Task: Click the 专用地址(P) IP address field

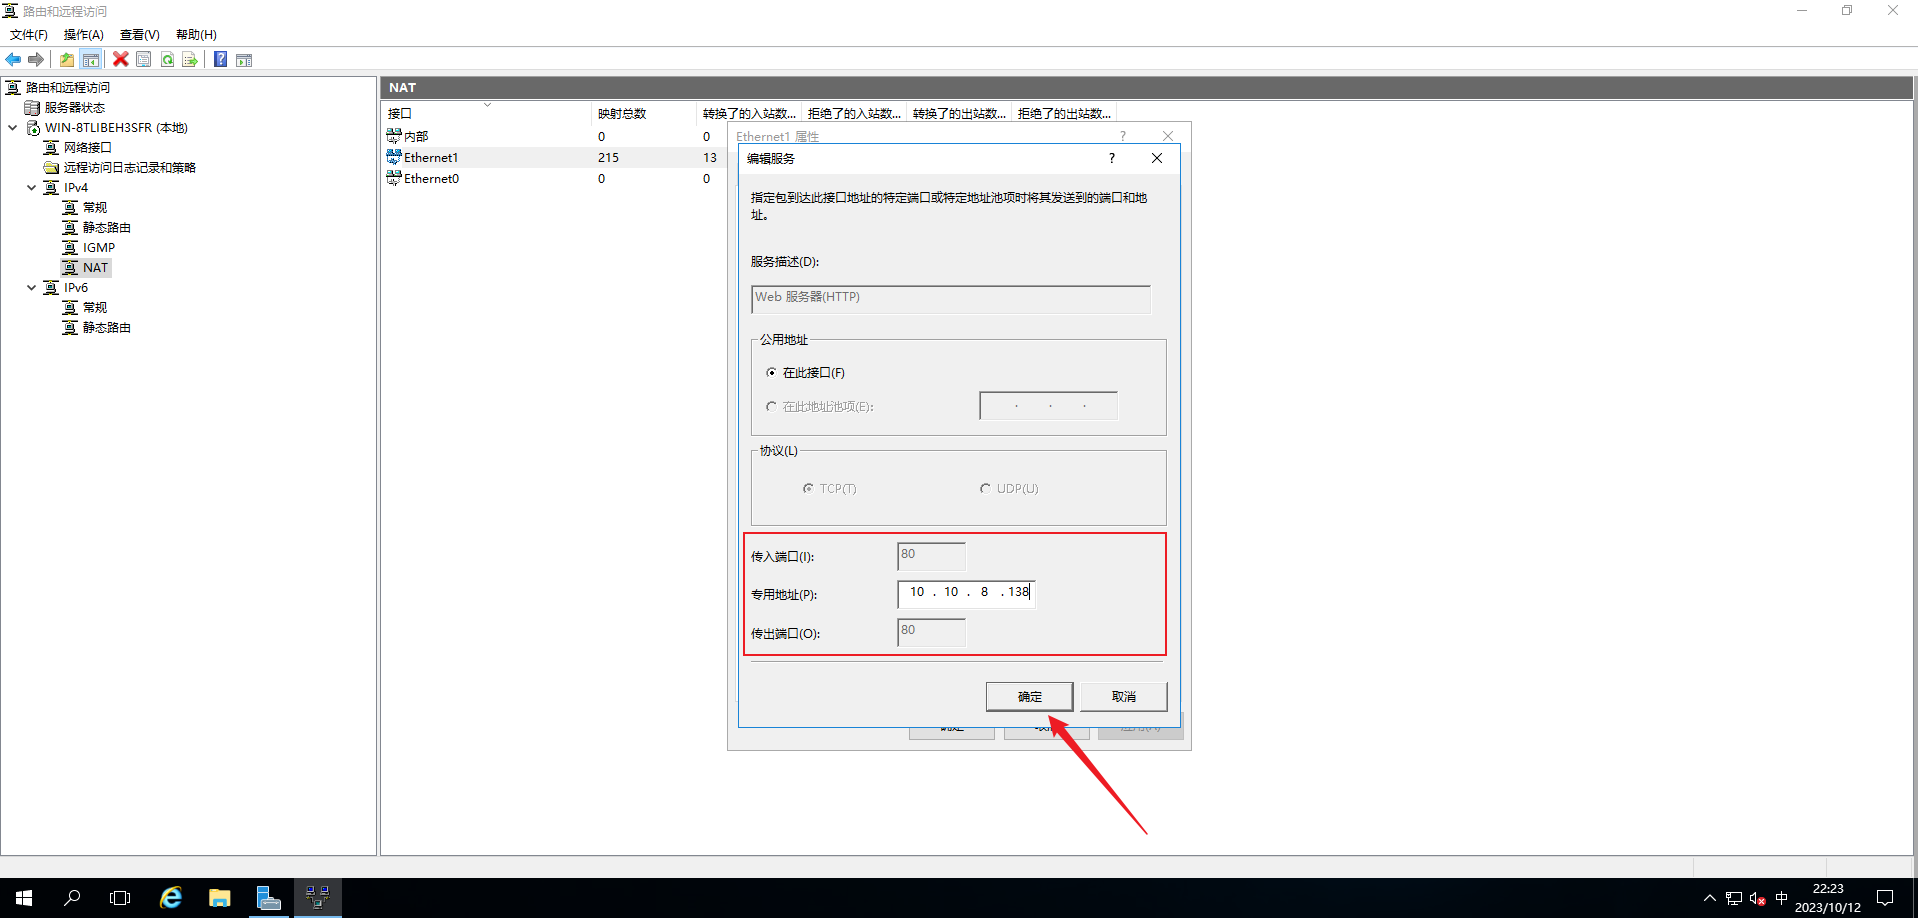Action: tap(966, 593)
